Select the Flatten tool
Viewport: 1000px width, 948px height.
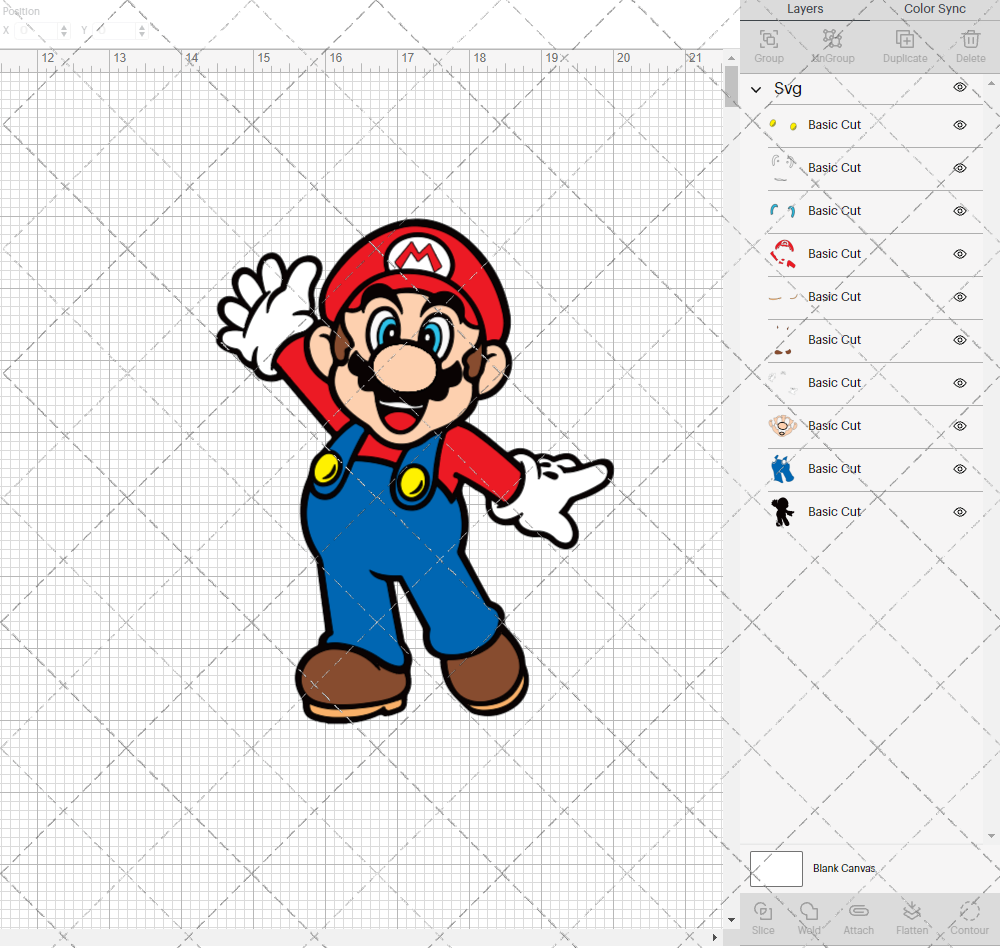(912, 918)
